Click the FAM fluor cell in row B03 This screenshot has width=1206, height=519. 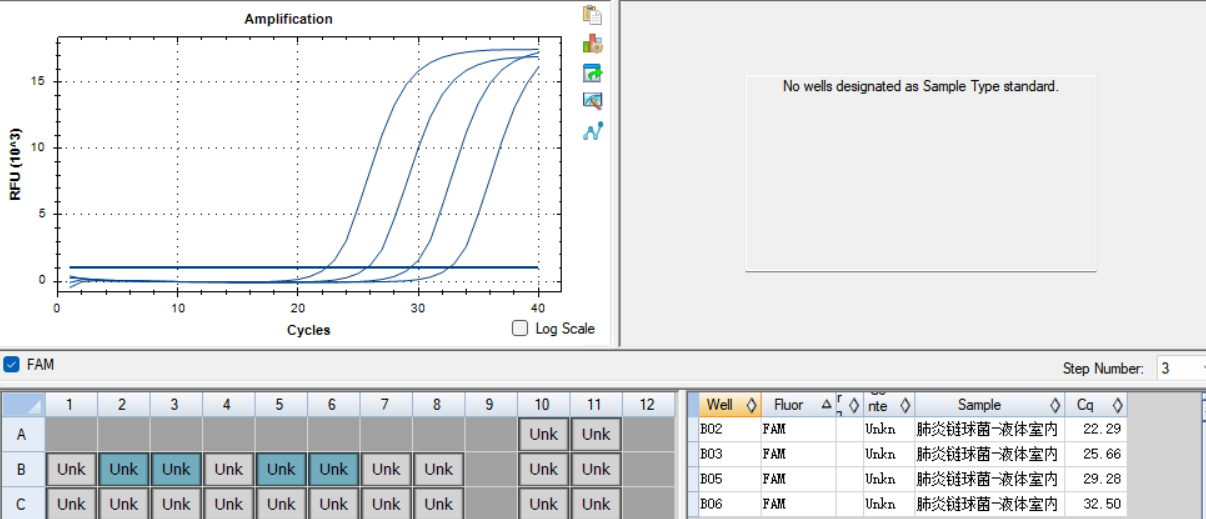coord(798,454)
